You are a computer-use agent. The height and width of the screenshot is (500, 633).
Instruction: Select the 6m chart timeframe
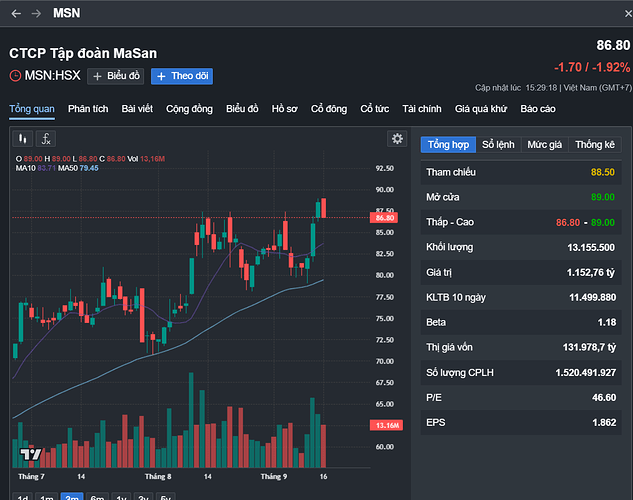(x=97, y=497)
